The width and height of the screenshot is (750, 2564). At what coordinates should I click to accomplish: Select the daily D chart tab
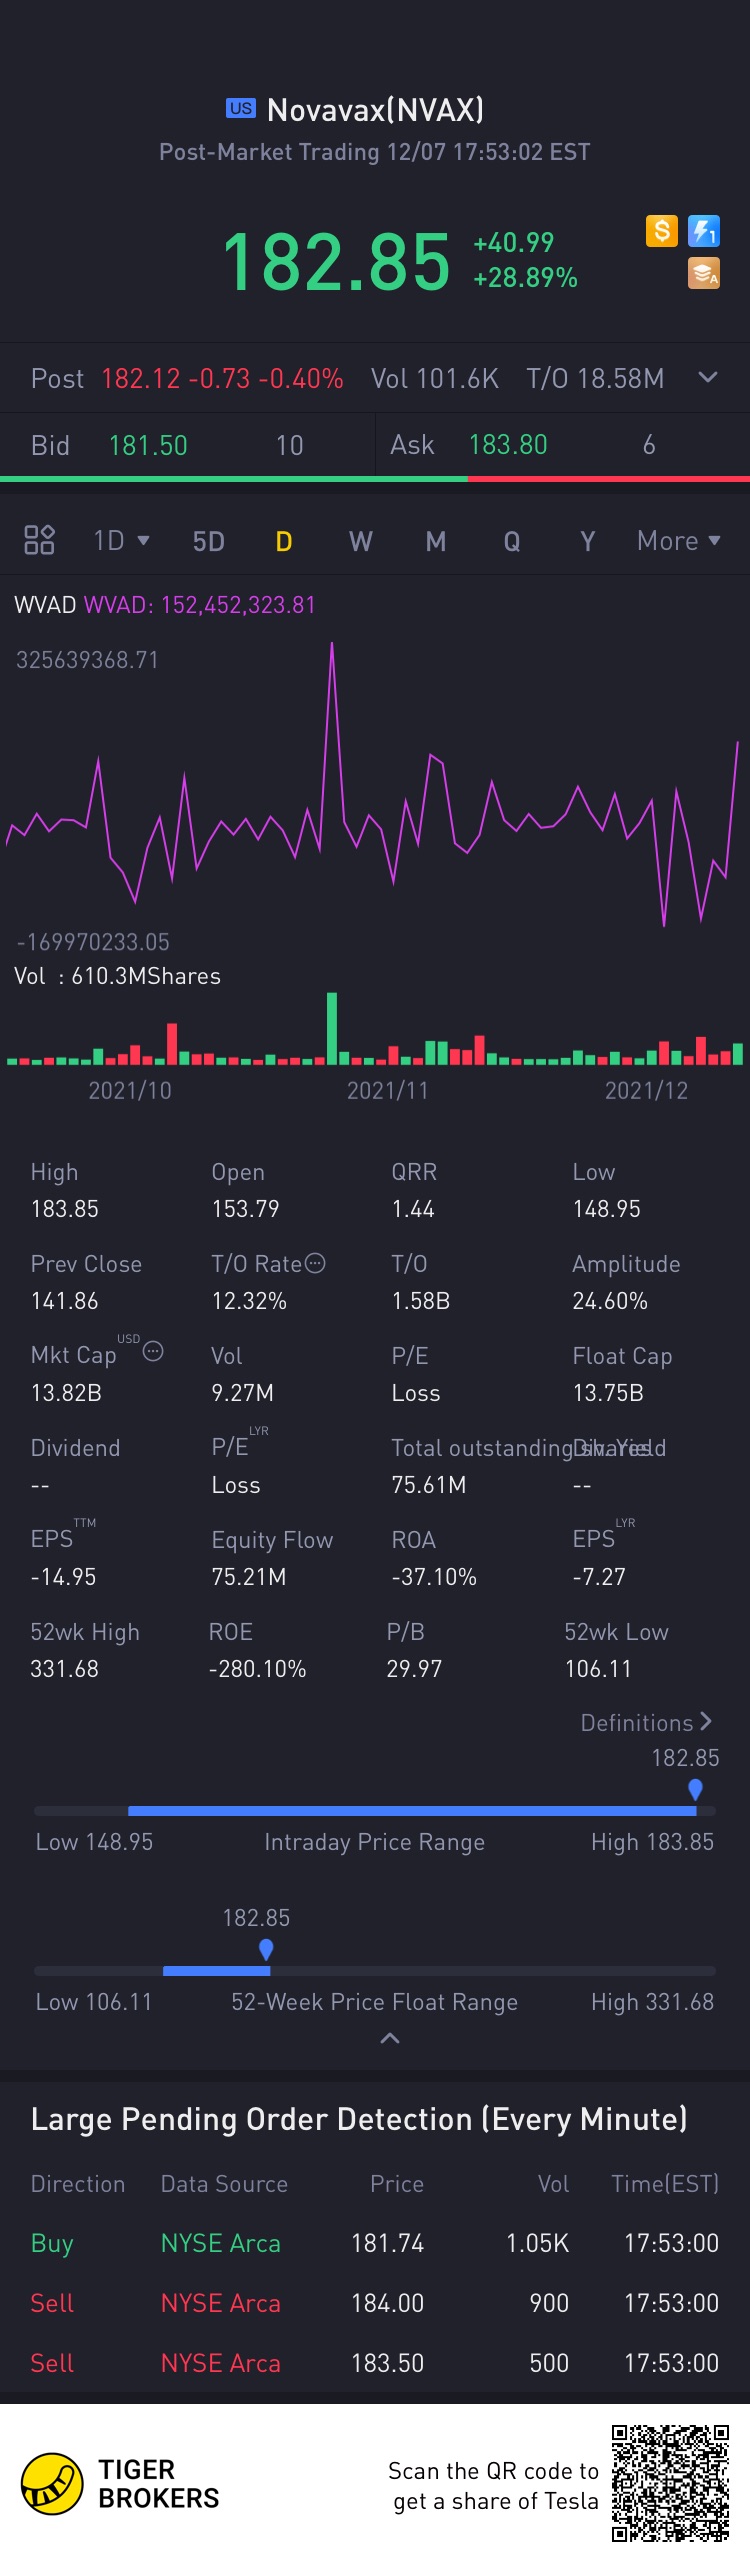point(284,541)
